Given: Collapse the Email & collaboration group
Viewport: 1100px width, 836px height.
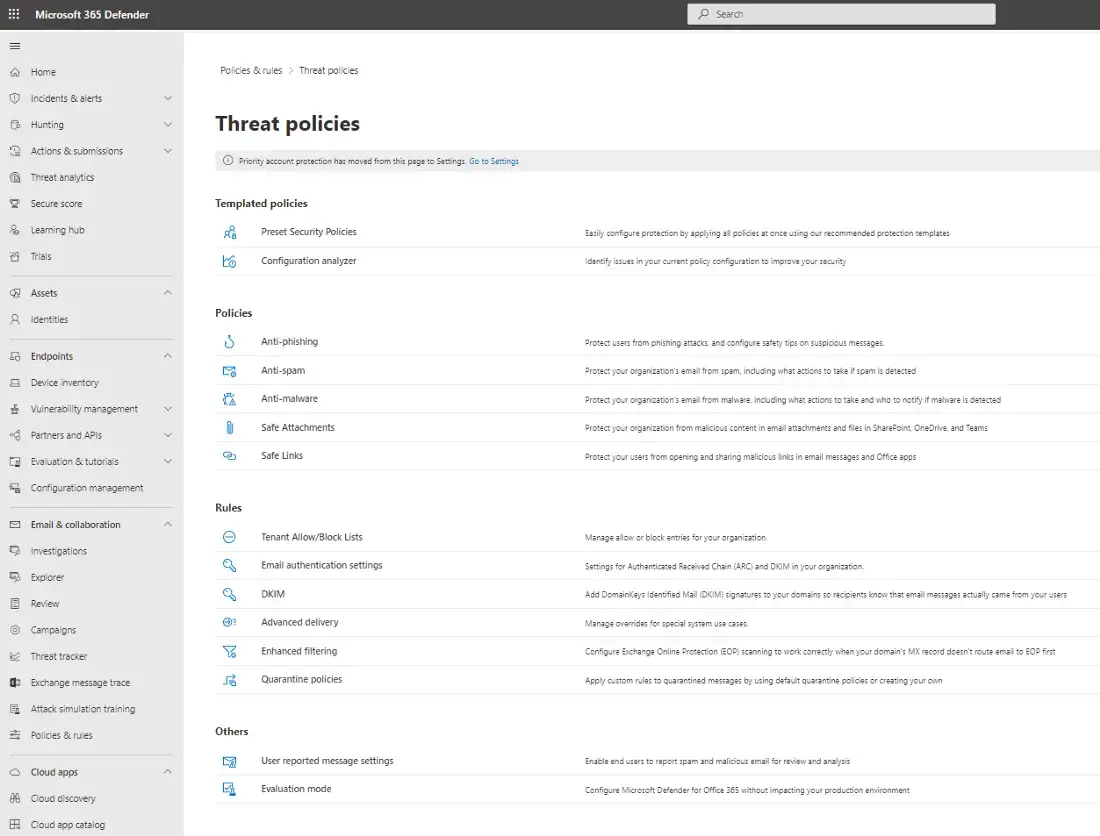Looking at the screenshot, I should [x=167, y=525].
